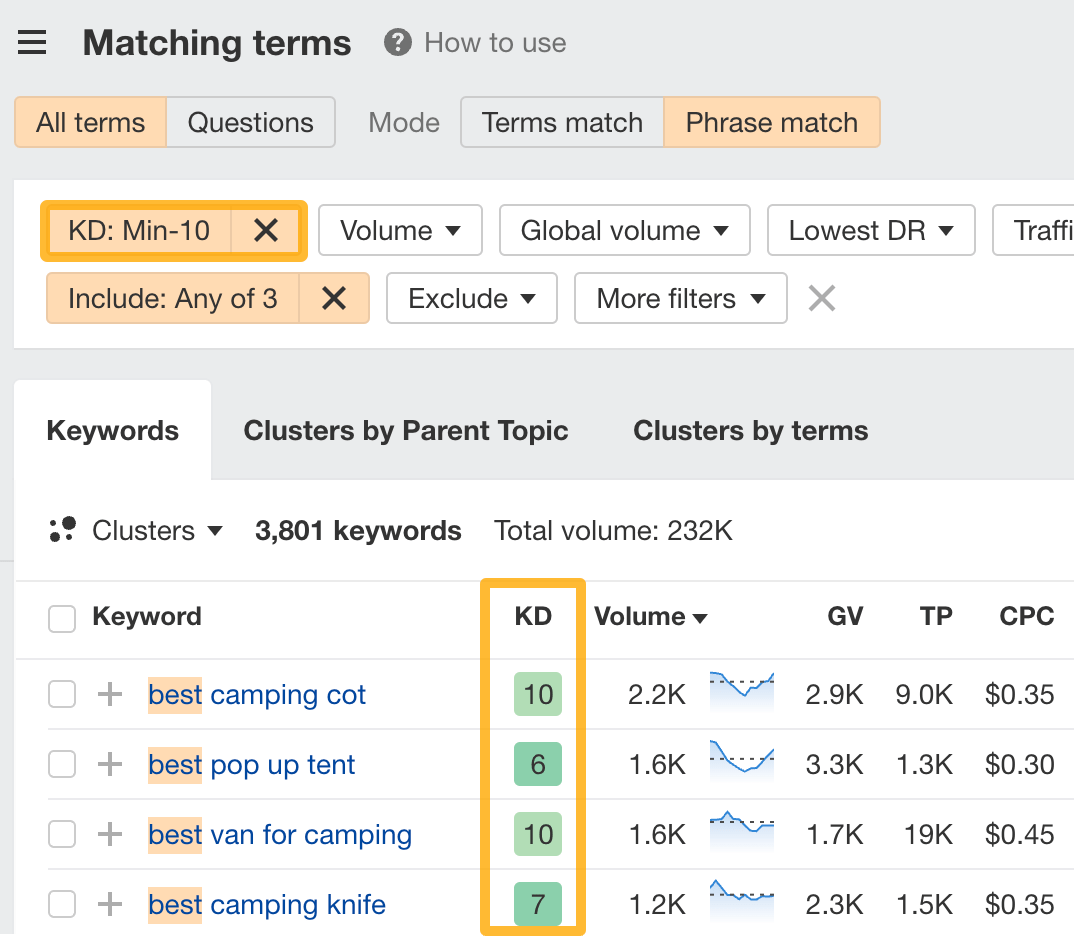The width and height of the screenshot is (1074, 938).
Task: Select Terms match mode
Action: tap(561, 122)
